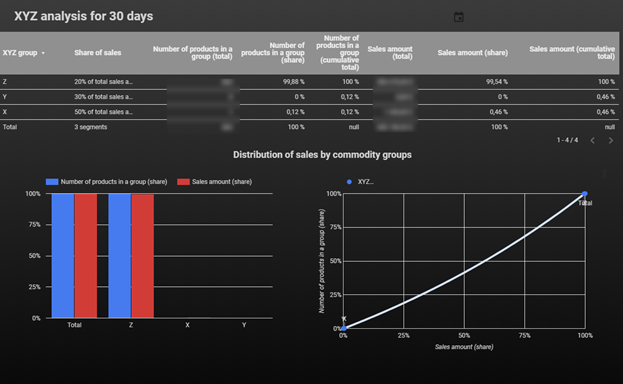Sort by XYZ group column arrow

pyautogui.click(x=43, y=53)
